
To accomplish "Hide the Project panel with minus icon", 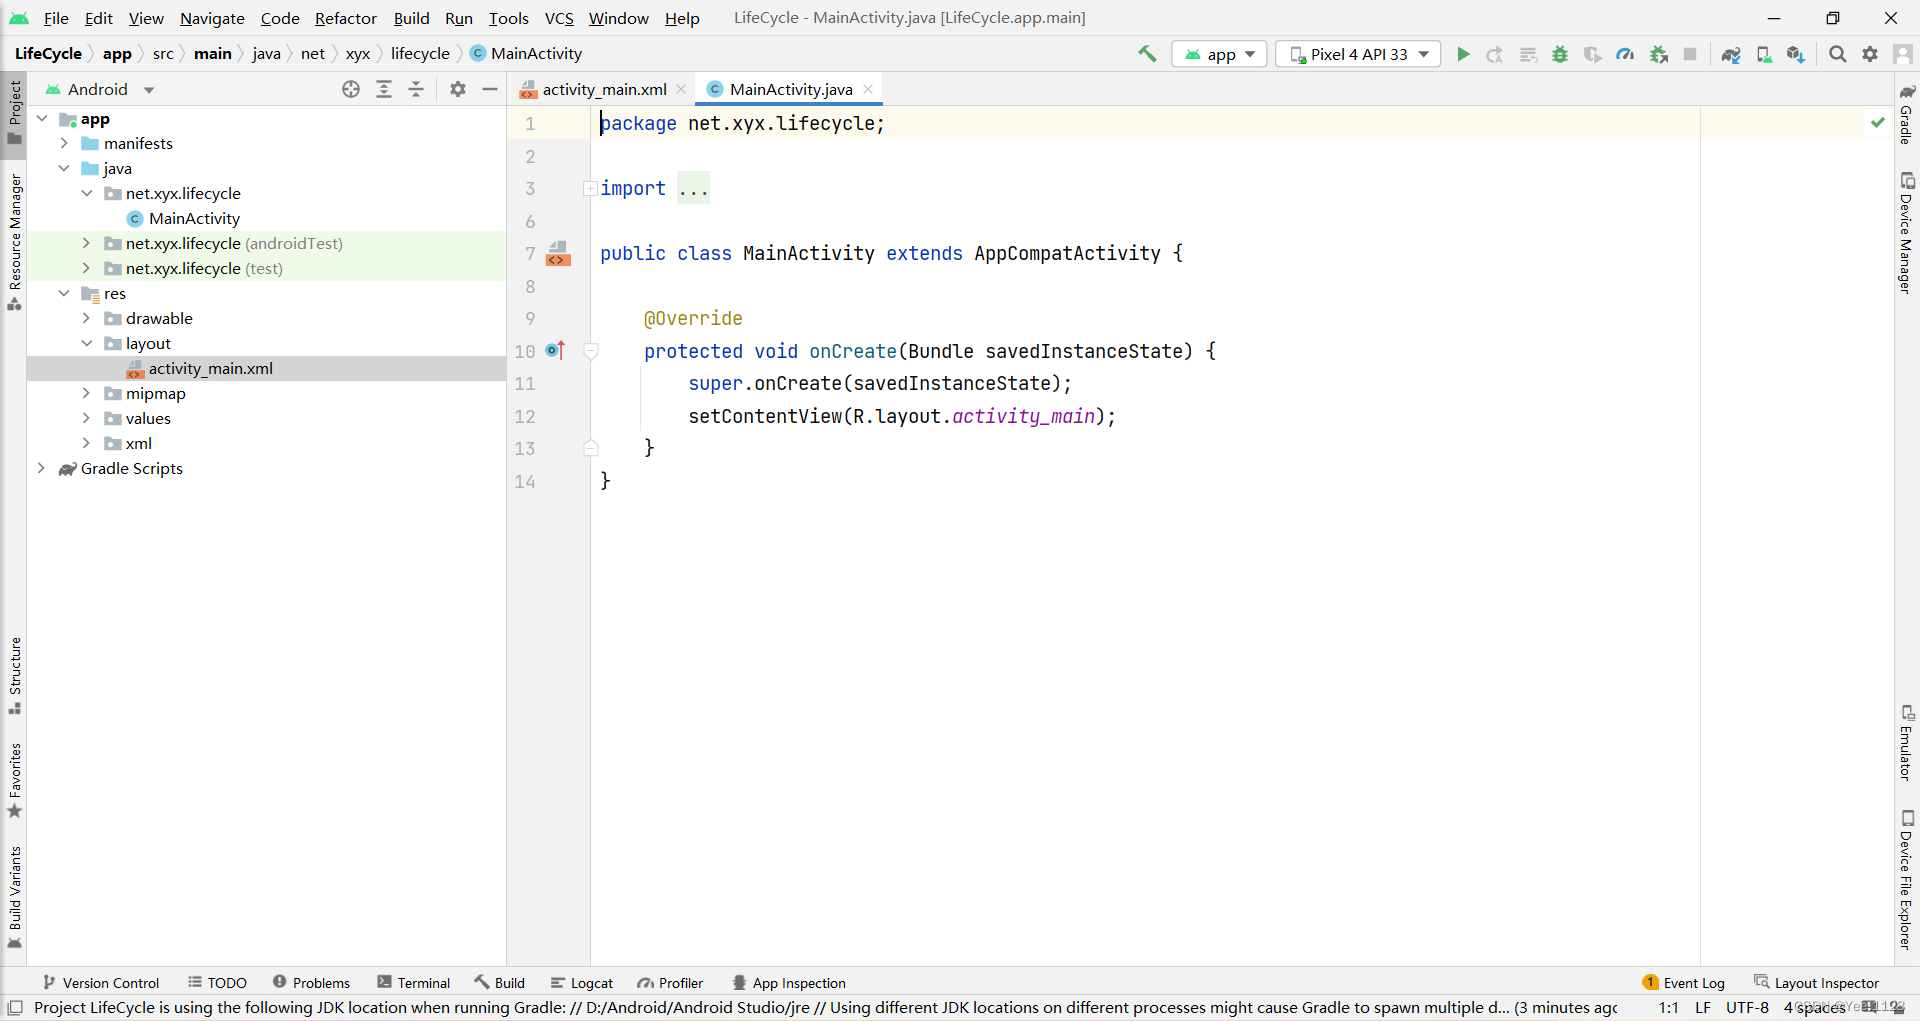I will tap(490, 89).
